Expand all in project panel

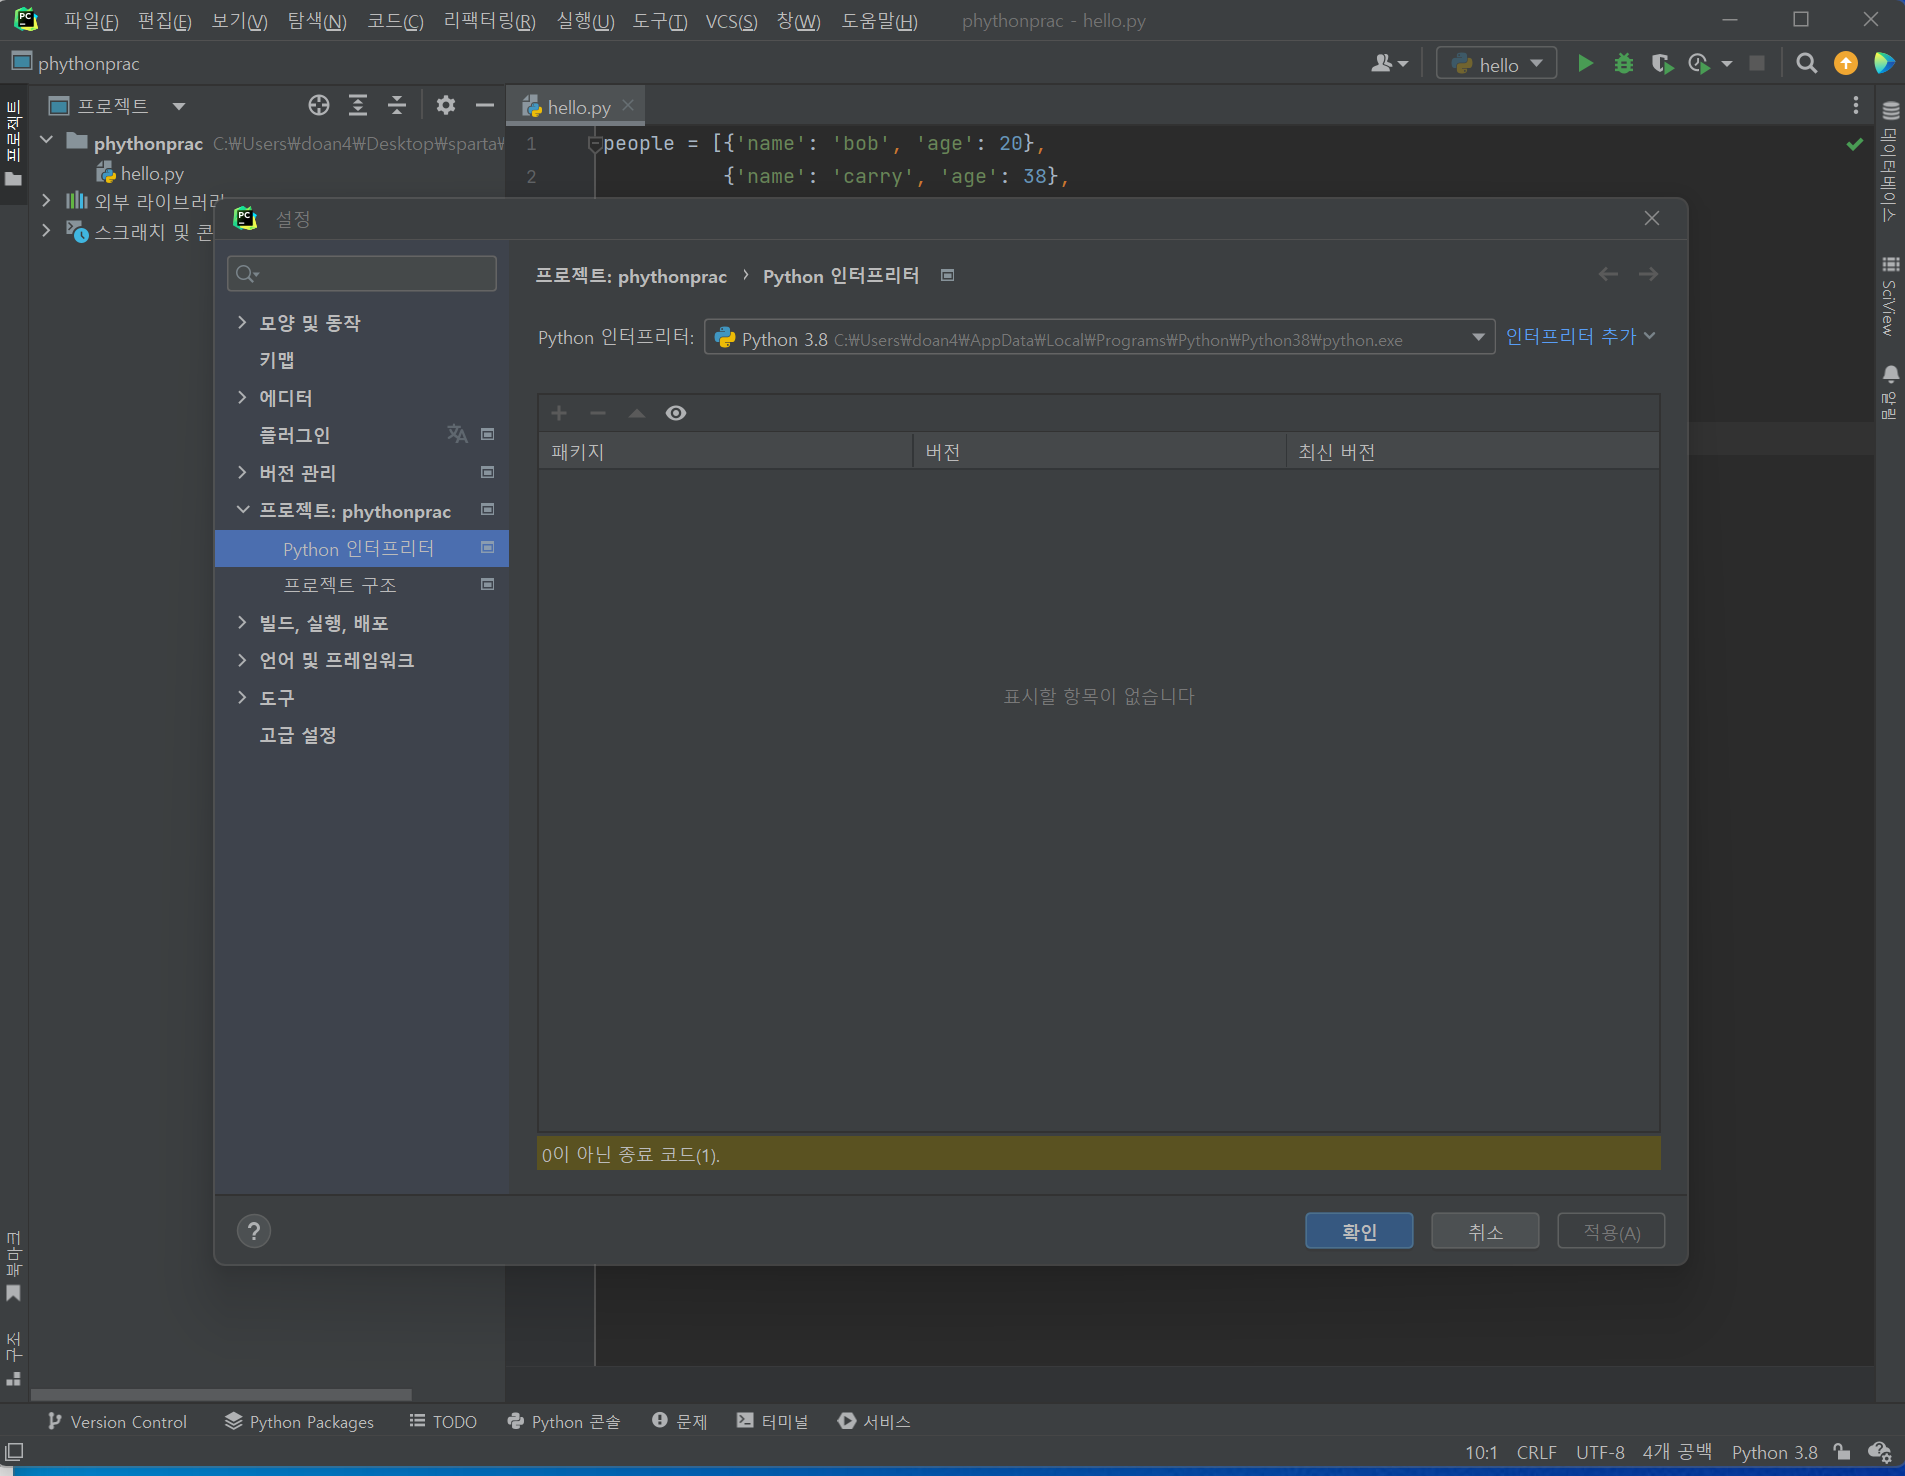pyautogui.click(x=358, y=105)
